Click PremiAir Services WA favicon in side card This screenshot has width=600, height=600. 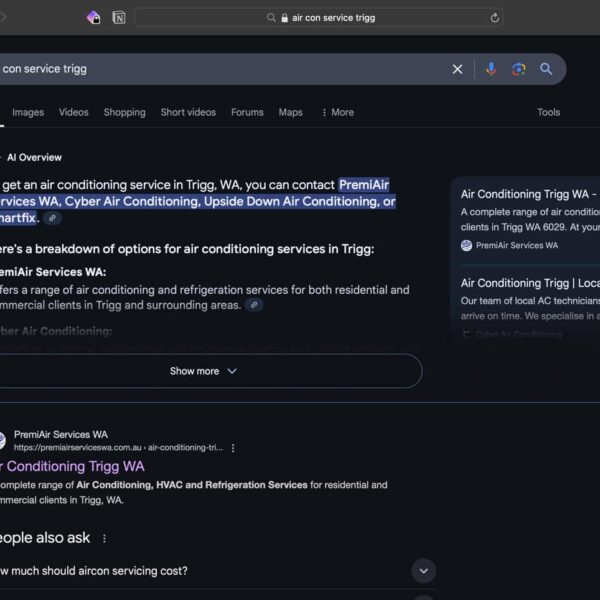[x=466, y=245]
